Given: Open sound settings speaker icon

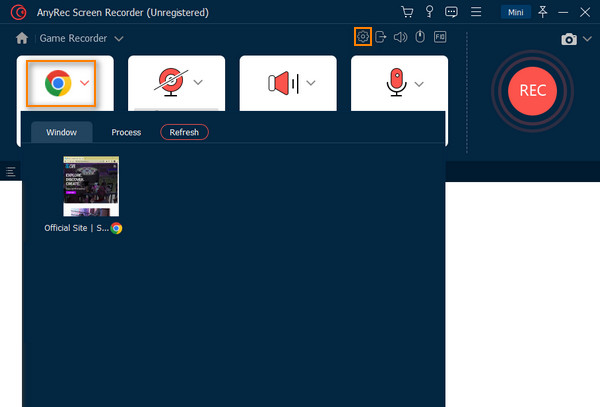Looking at the screenshot, I should pyautogui.click(x=400, y=37).
